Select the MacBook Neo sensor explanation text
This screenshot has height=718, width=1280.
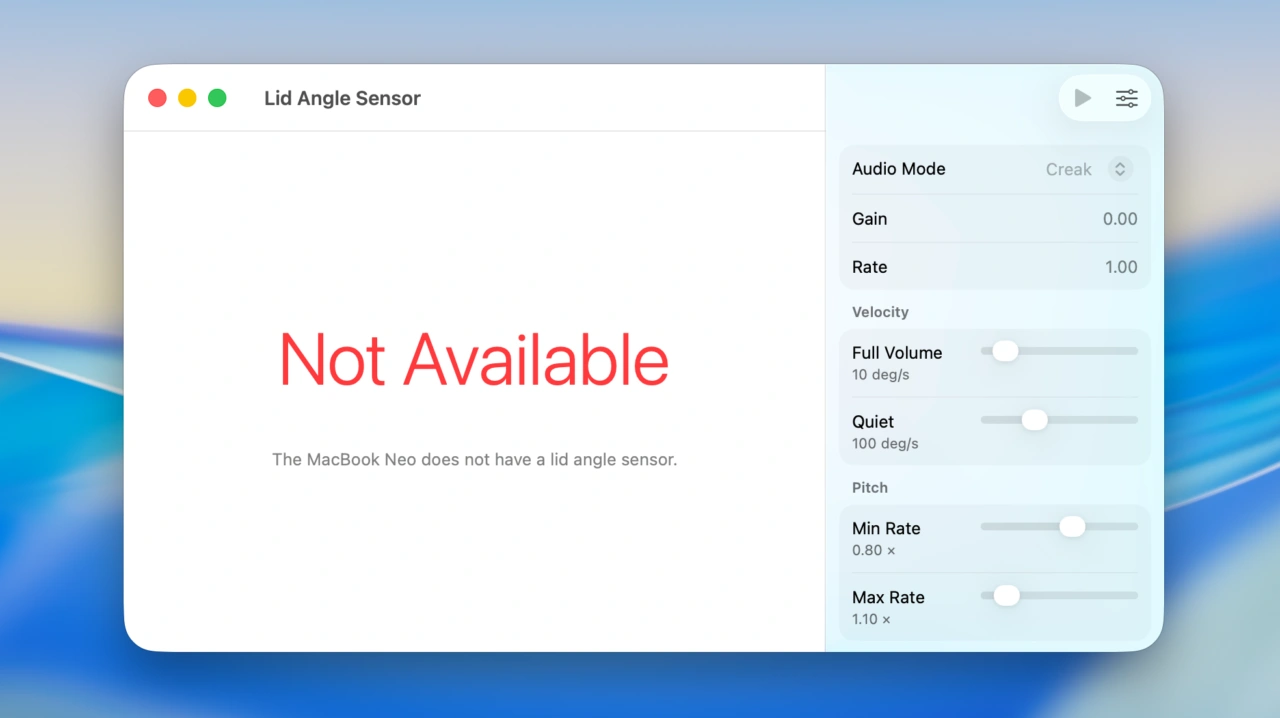click(x=474, y=459)
